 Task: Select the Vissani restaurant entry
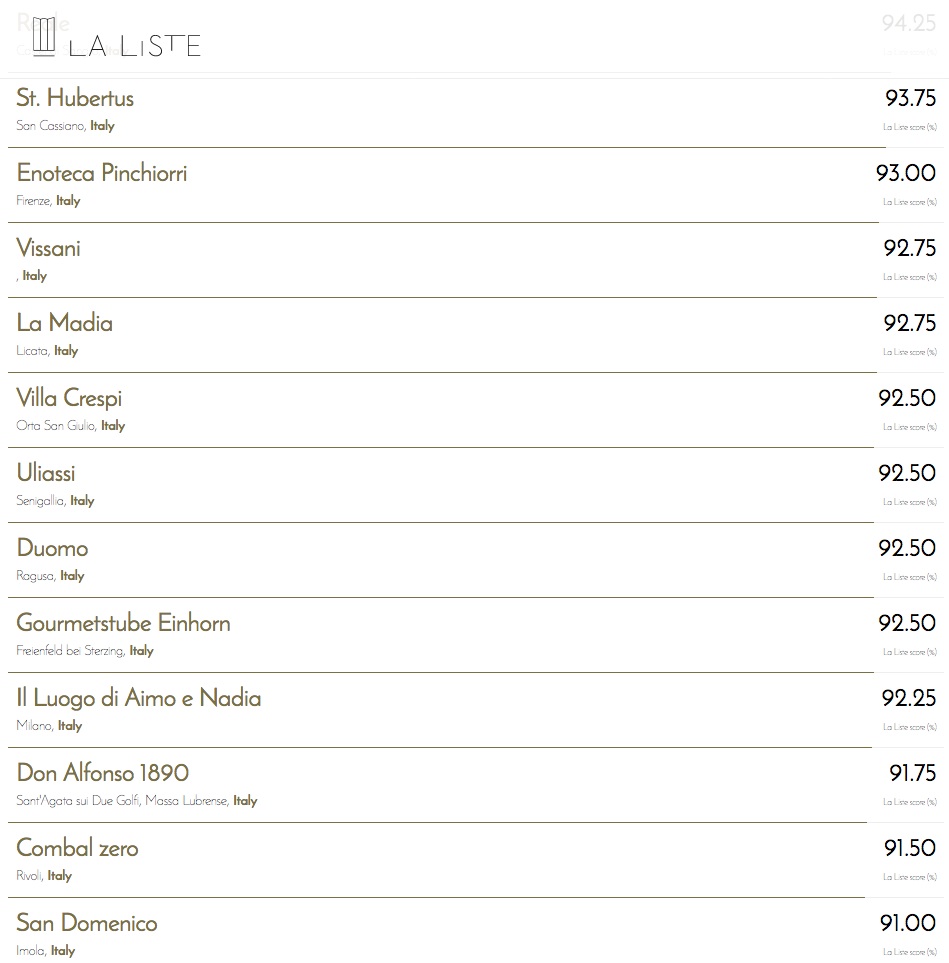point(49,248)
